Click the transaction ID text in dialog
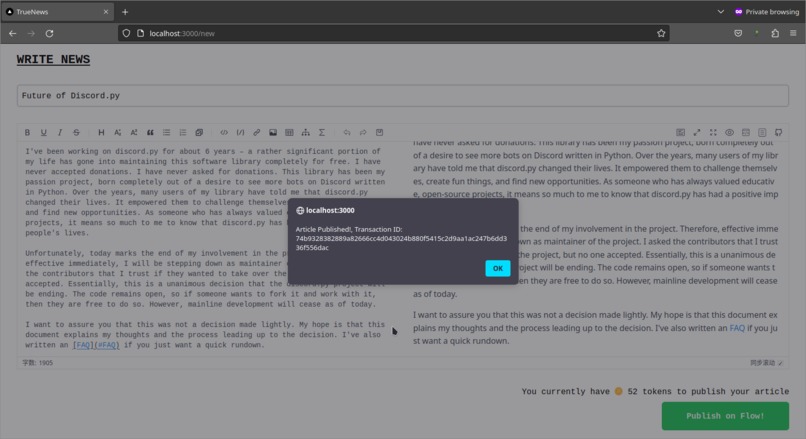Viewport: 806px width, 439px height. click(x=401, y=243)
